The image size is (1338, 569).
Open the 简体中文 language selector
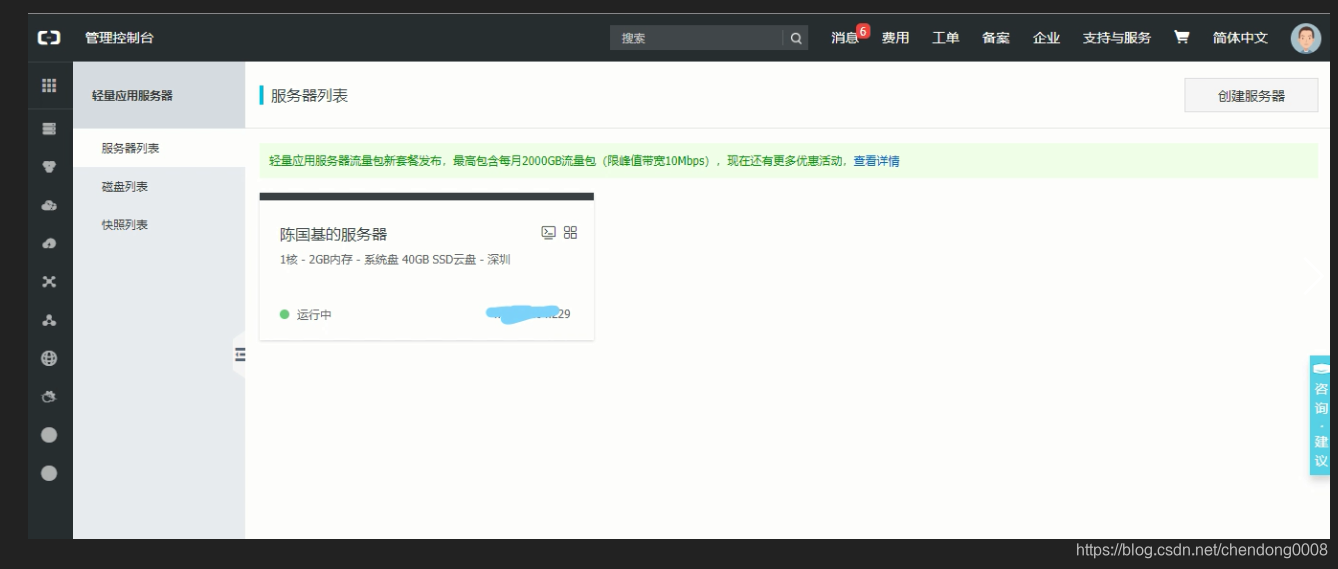click(x=1240, y=38)
